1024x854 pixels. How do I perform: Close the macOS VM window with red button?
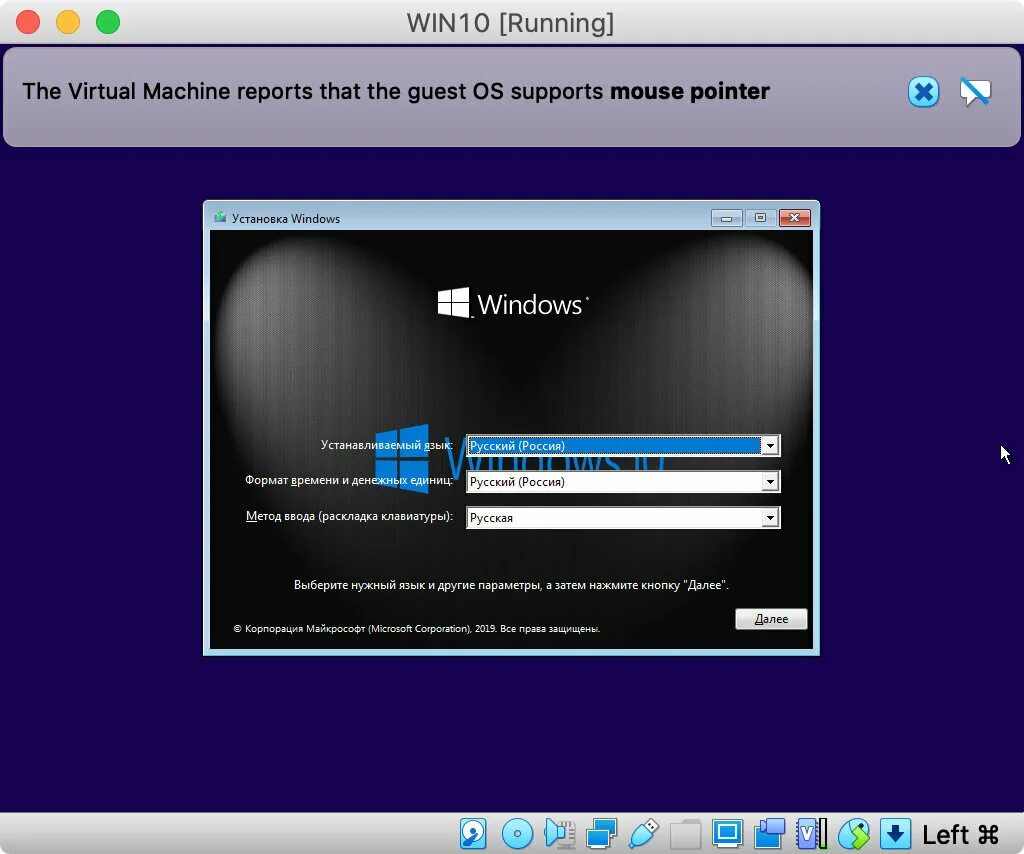28,22
